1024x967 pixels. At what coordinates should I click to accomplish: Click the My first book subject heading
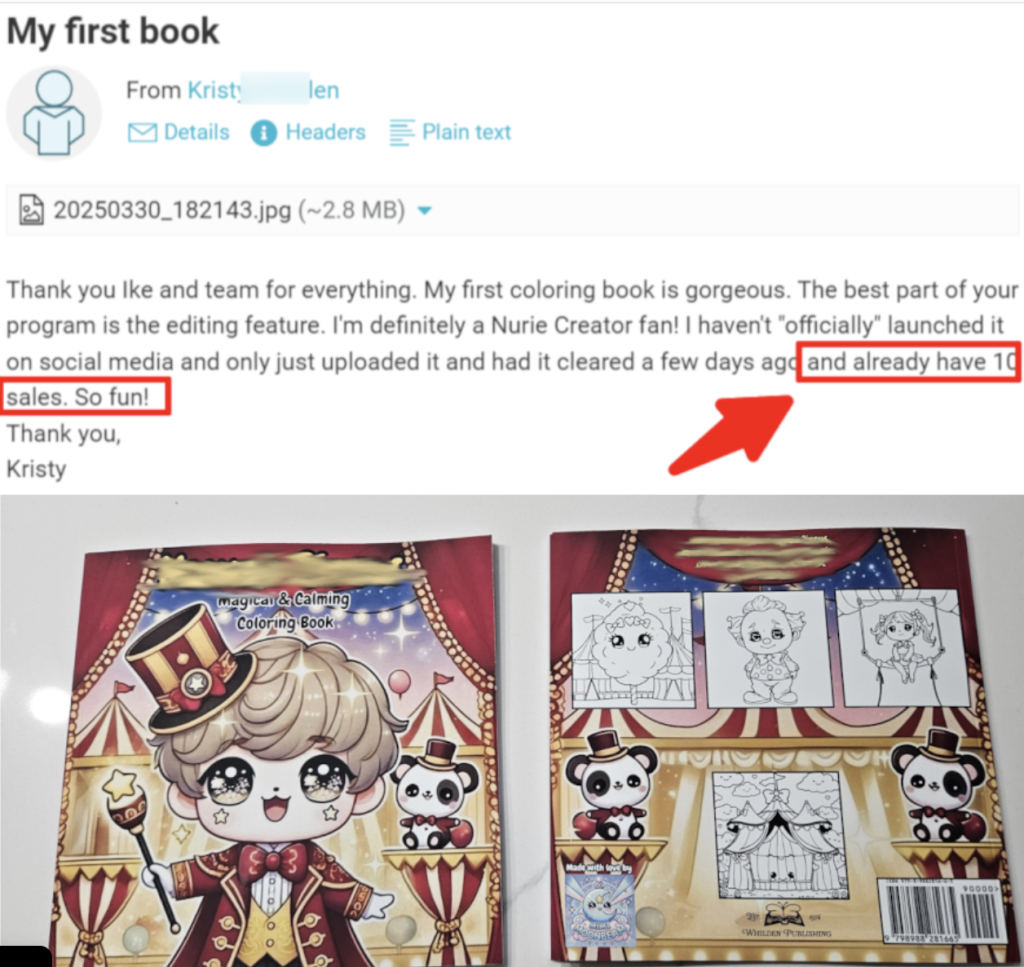112,31
